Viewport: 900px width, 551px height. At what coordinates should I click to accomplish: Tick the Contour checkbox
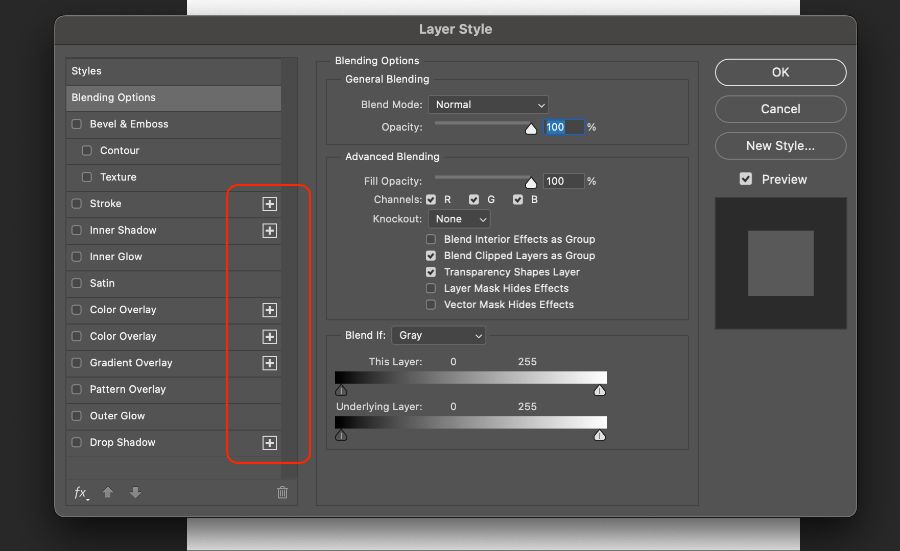tap(87, 150)
